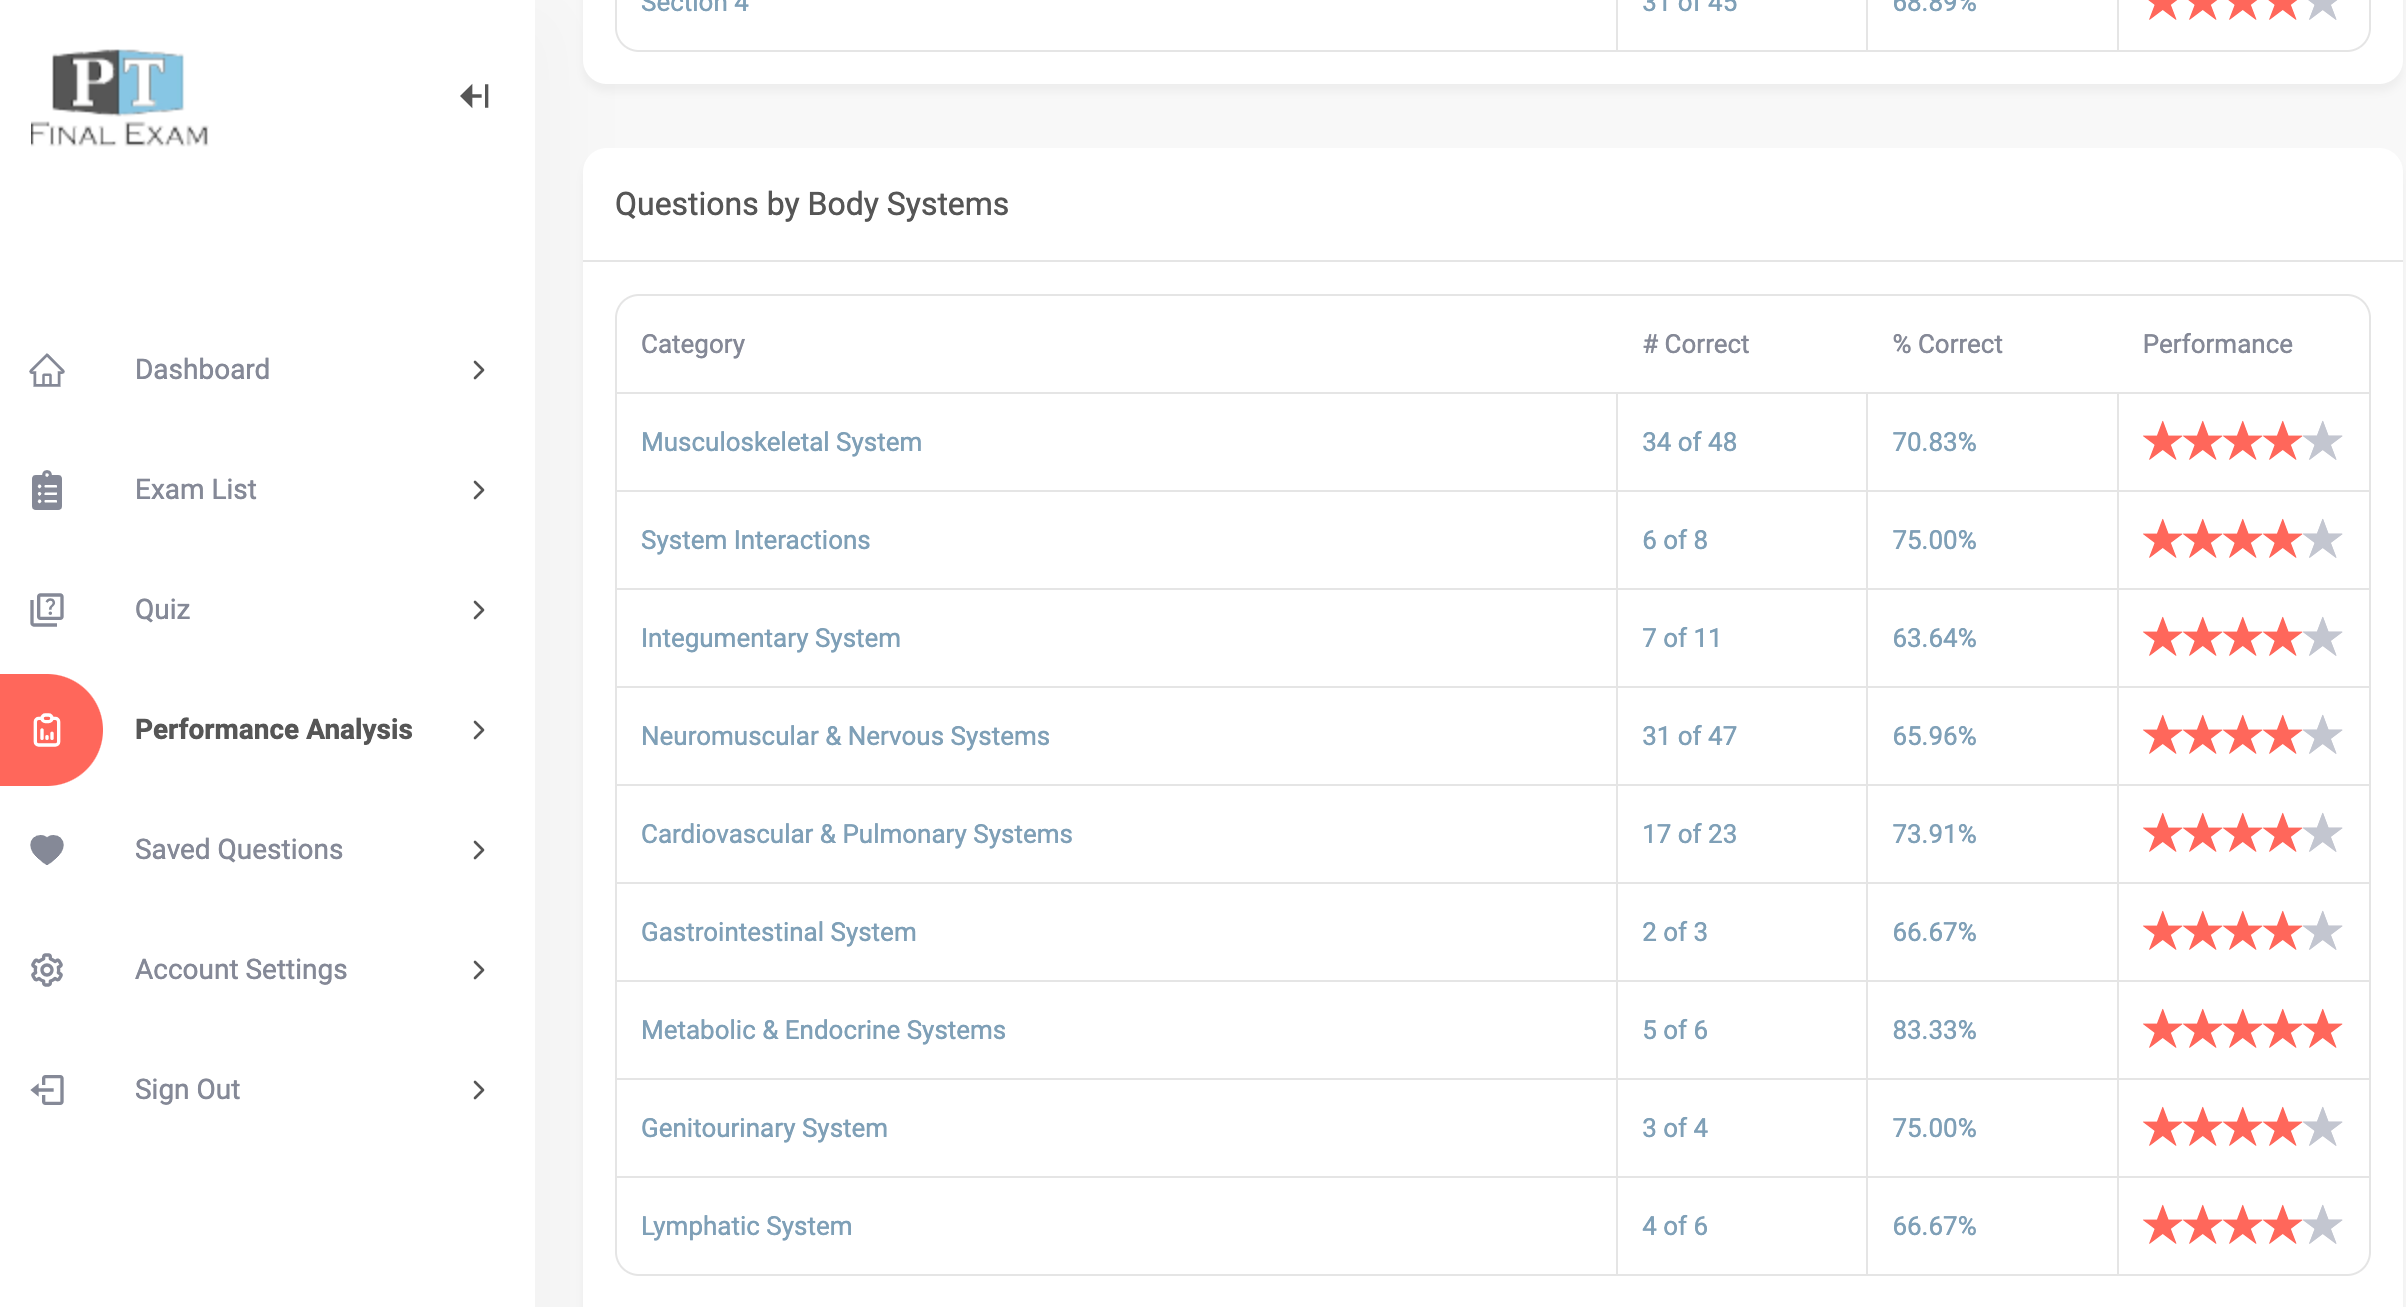Open the Saved Questions menu item

[x=239, y=850]
